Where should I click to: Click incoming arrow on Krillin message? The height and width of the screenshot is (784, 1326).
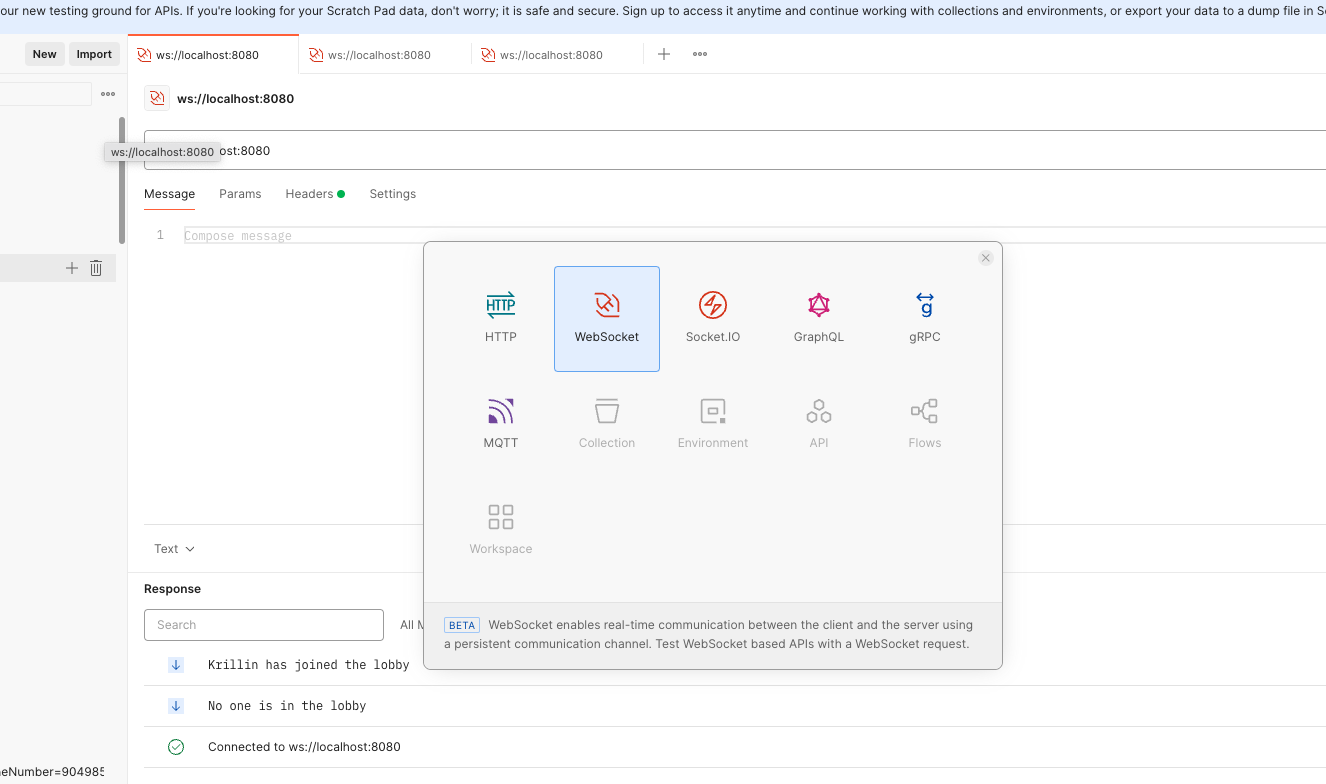176,665
